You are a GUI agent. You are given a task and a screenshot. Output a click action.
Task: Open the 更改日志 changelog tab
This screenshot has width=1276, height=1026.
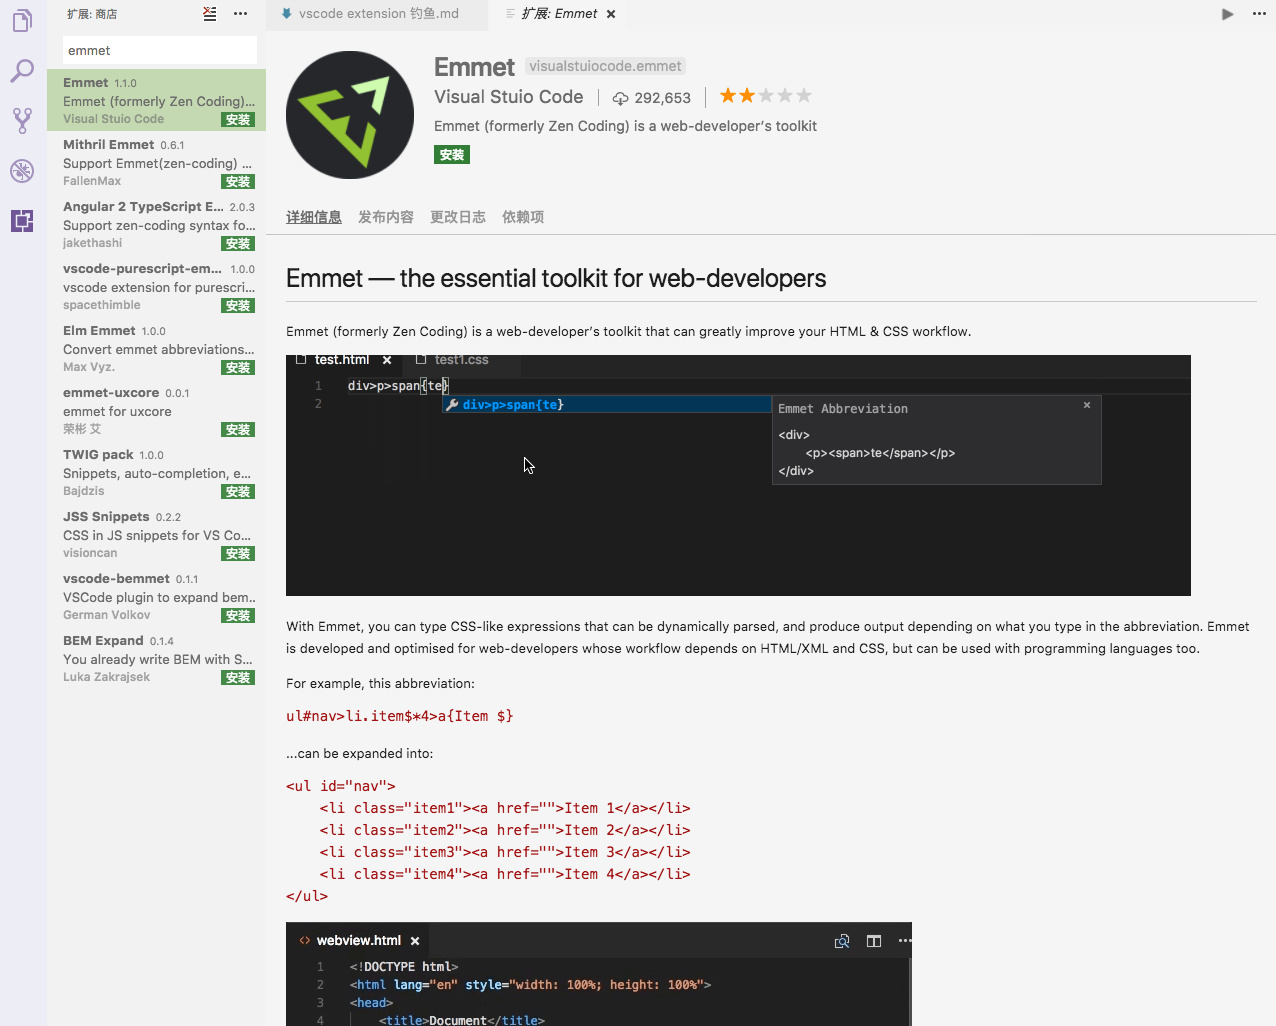tap(458, 217)
